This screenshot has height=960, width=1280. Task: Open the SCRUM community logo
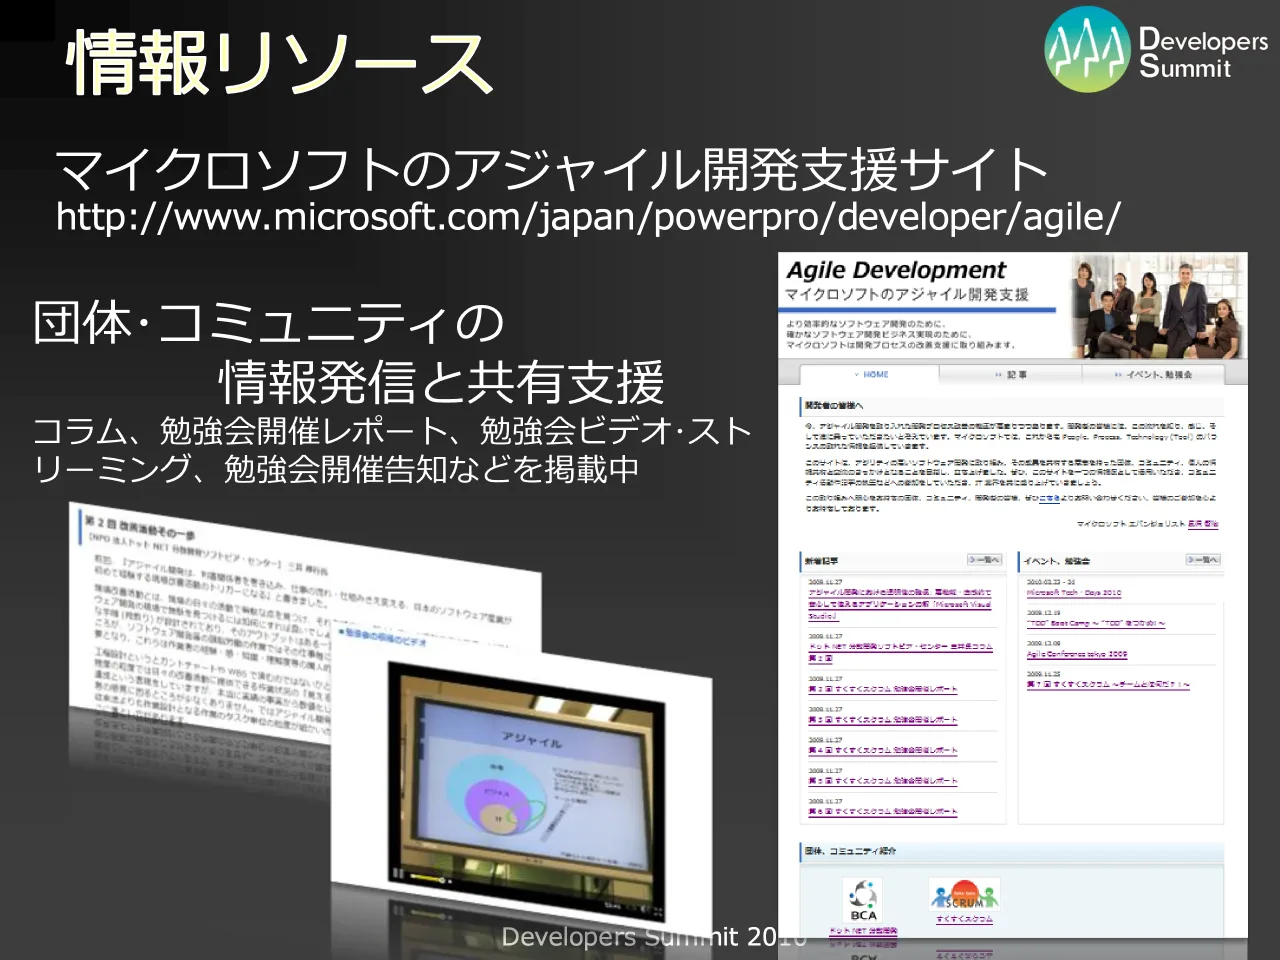pos(964,894)
